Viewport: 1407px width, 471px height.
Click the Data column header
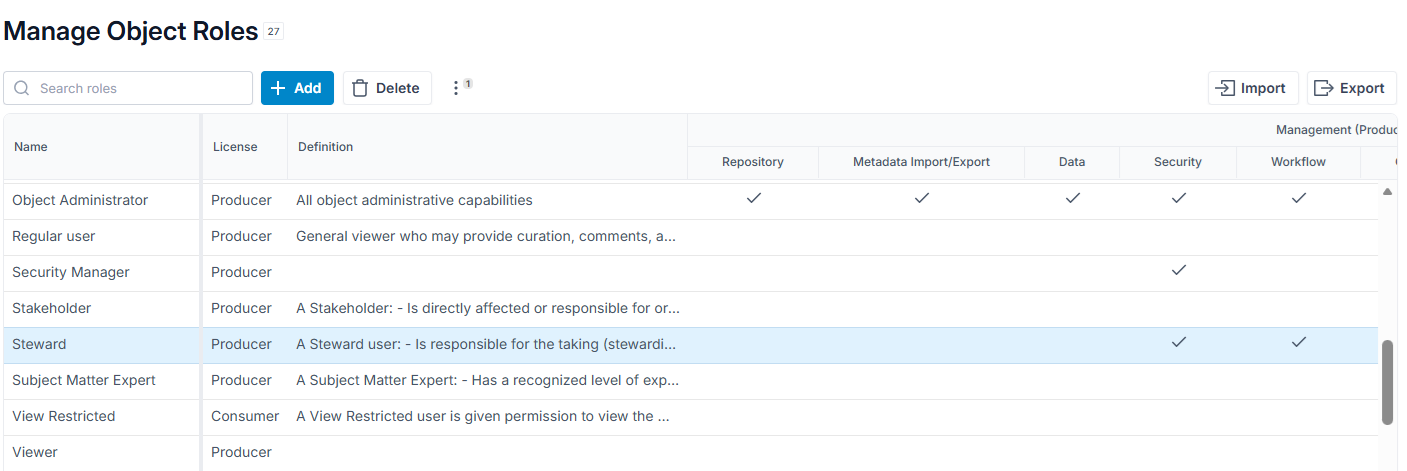coord(1072,162)
